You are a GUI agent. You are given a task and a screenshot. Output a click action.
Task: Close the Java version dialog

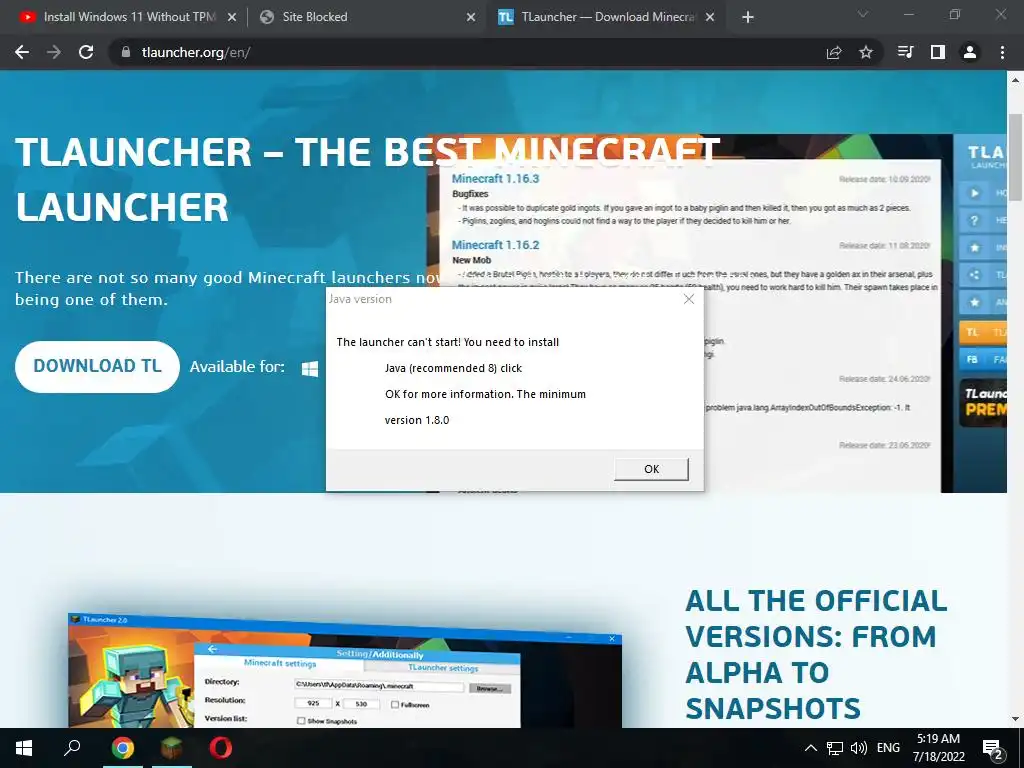point(688,299)
